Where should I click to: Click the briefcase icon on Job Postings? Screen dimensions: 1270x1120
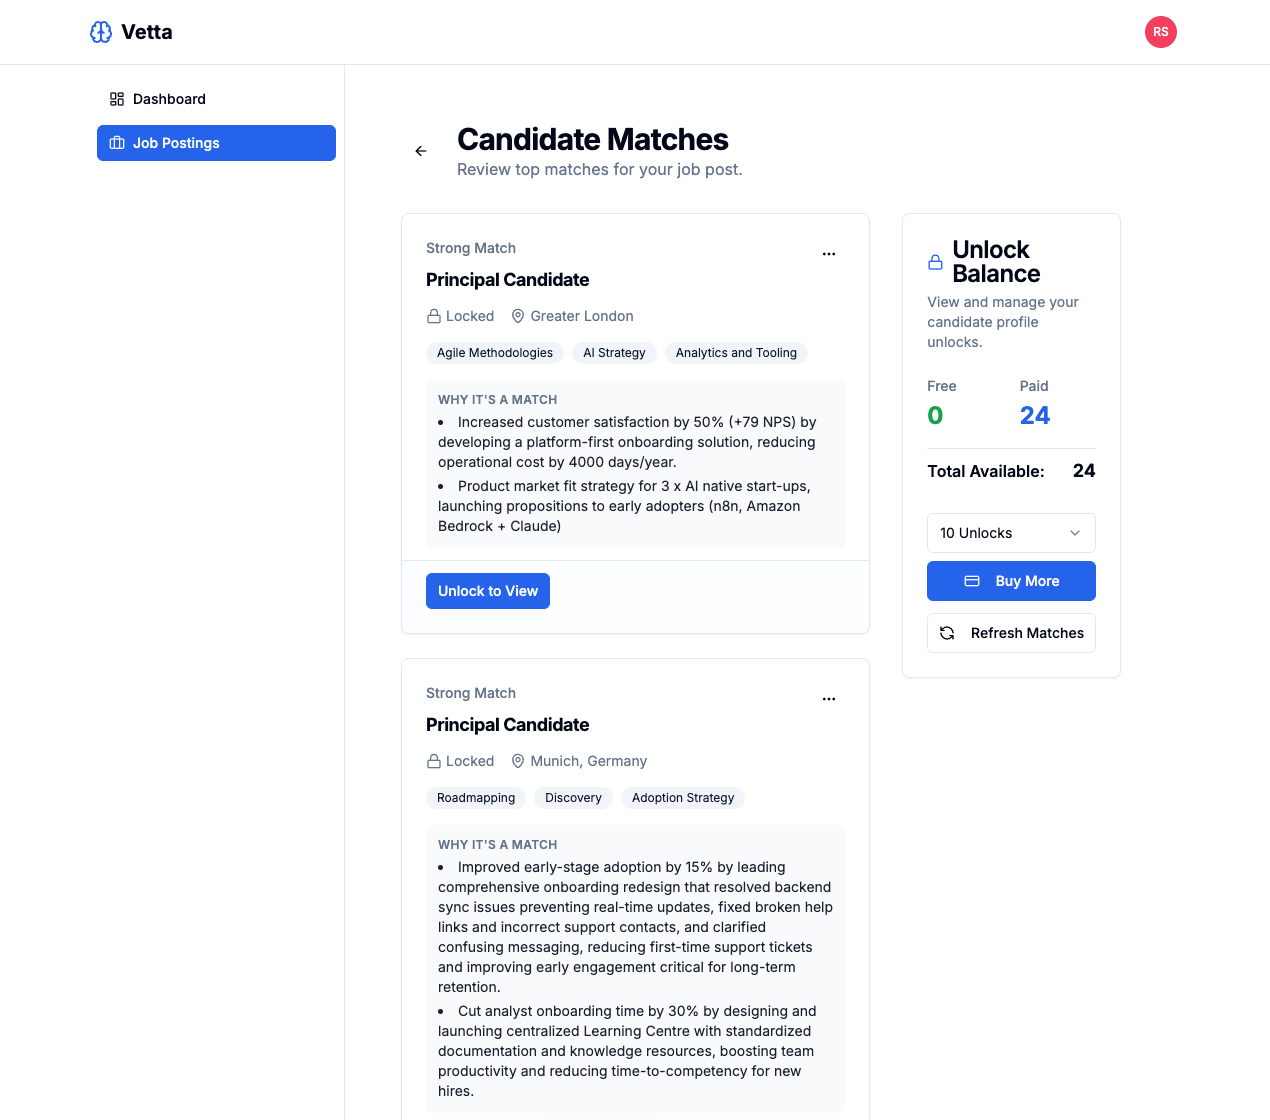click(119, 143)
